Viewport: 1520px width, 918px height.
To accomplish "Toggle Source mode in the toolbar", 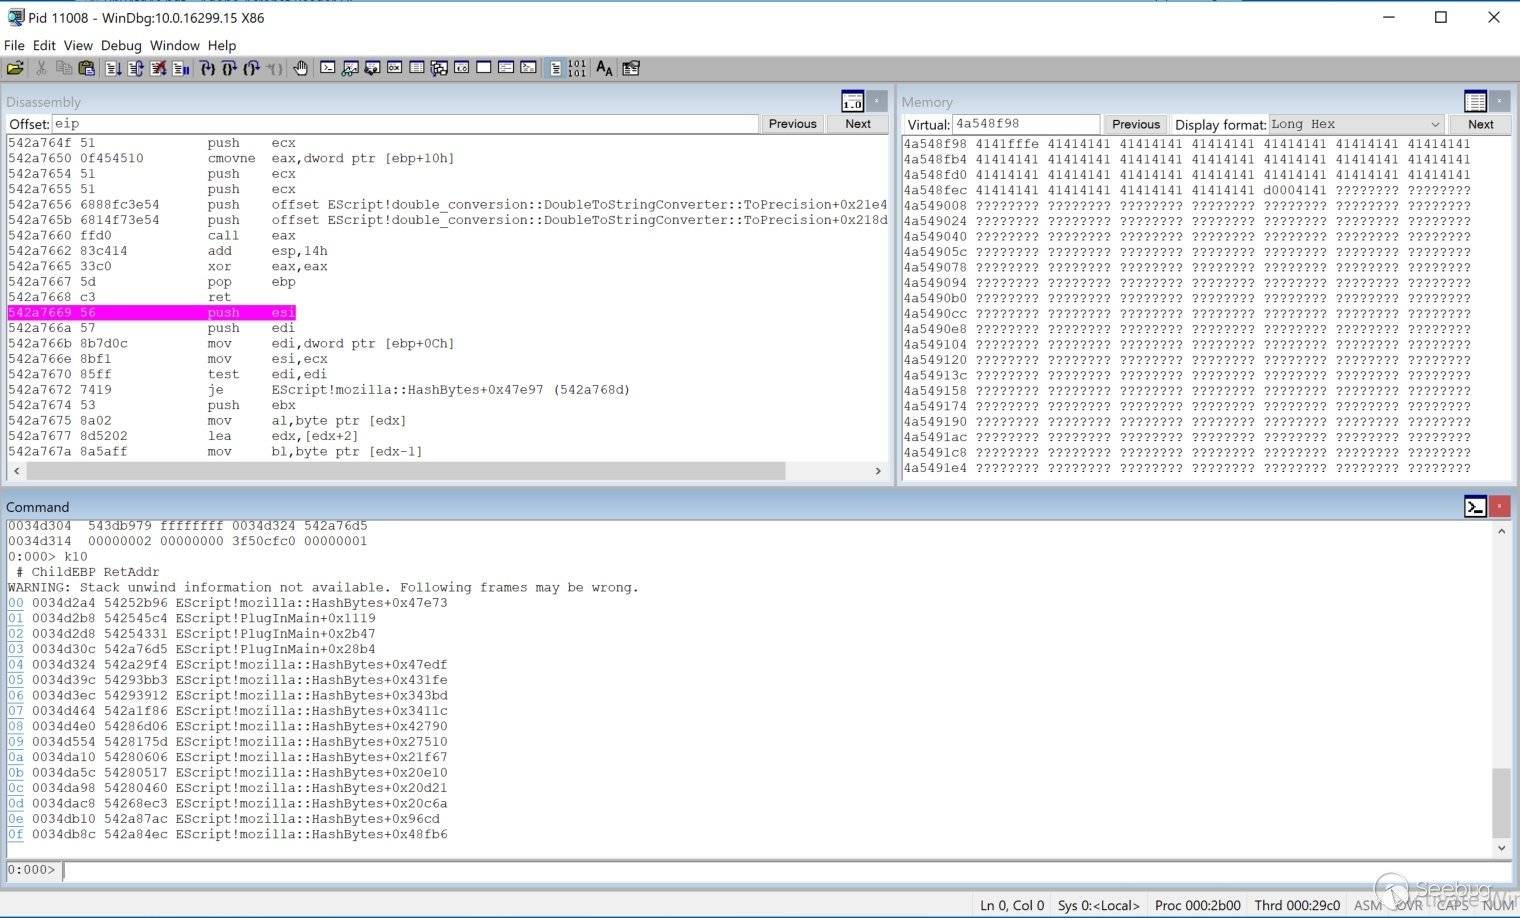I will [555, 68].
